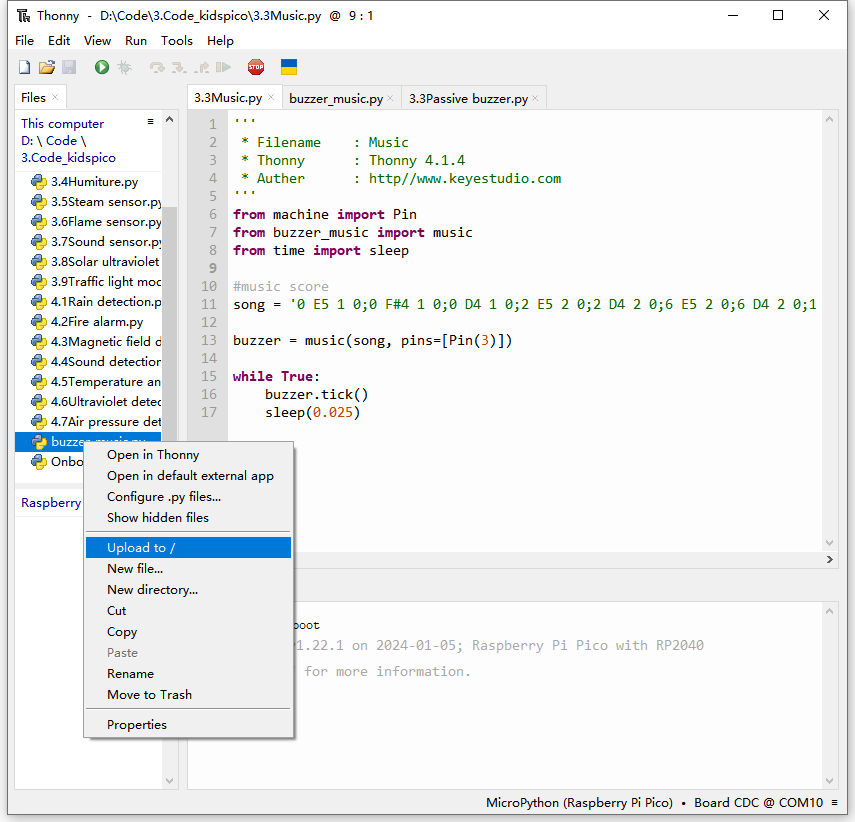Viewport: 855px width, 822px height.
Task: Click Python icon of 3.4Humiture.py
Action: click(x=39, y=182)
